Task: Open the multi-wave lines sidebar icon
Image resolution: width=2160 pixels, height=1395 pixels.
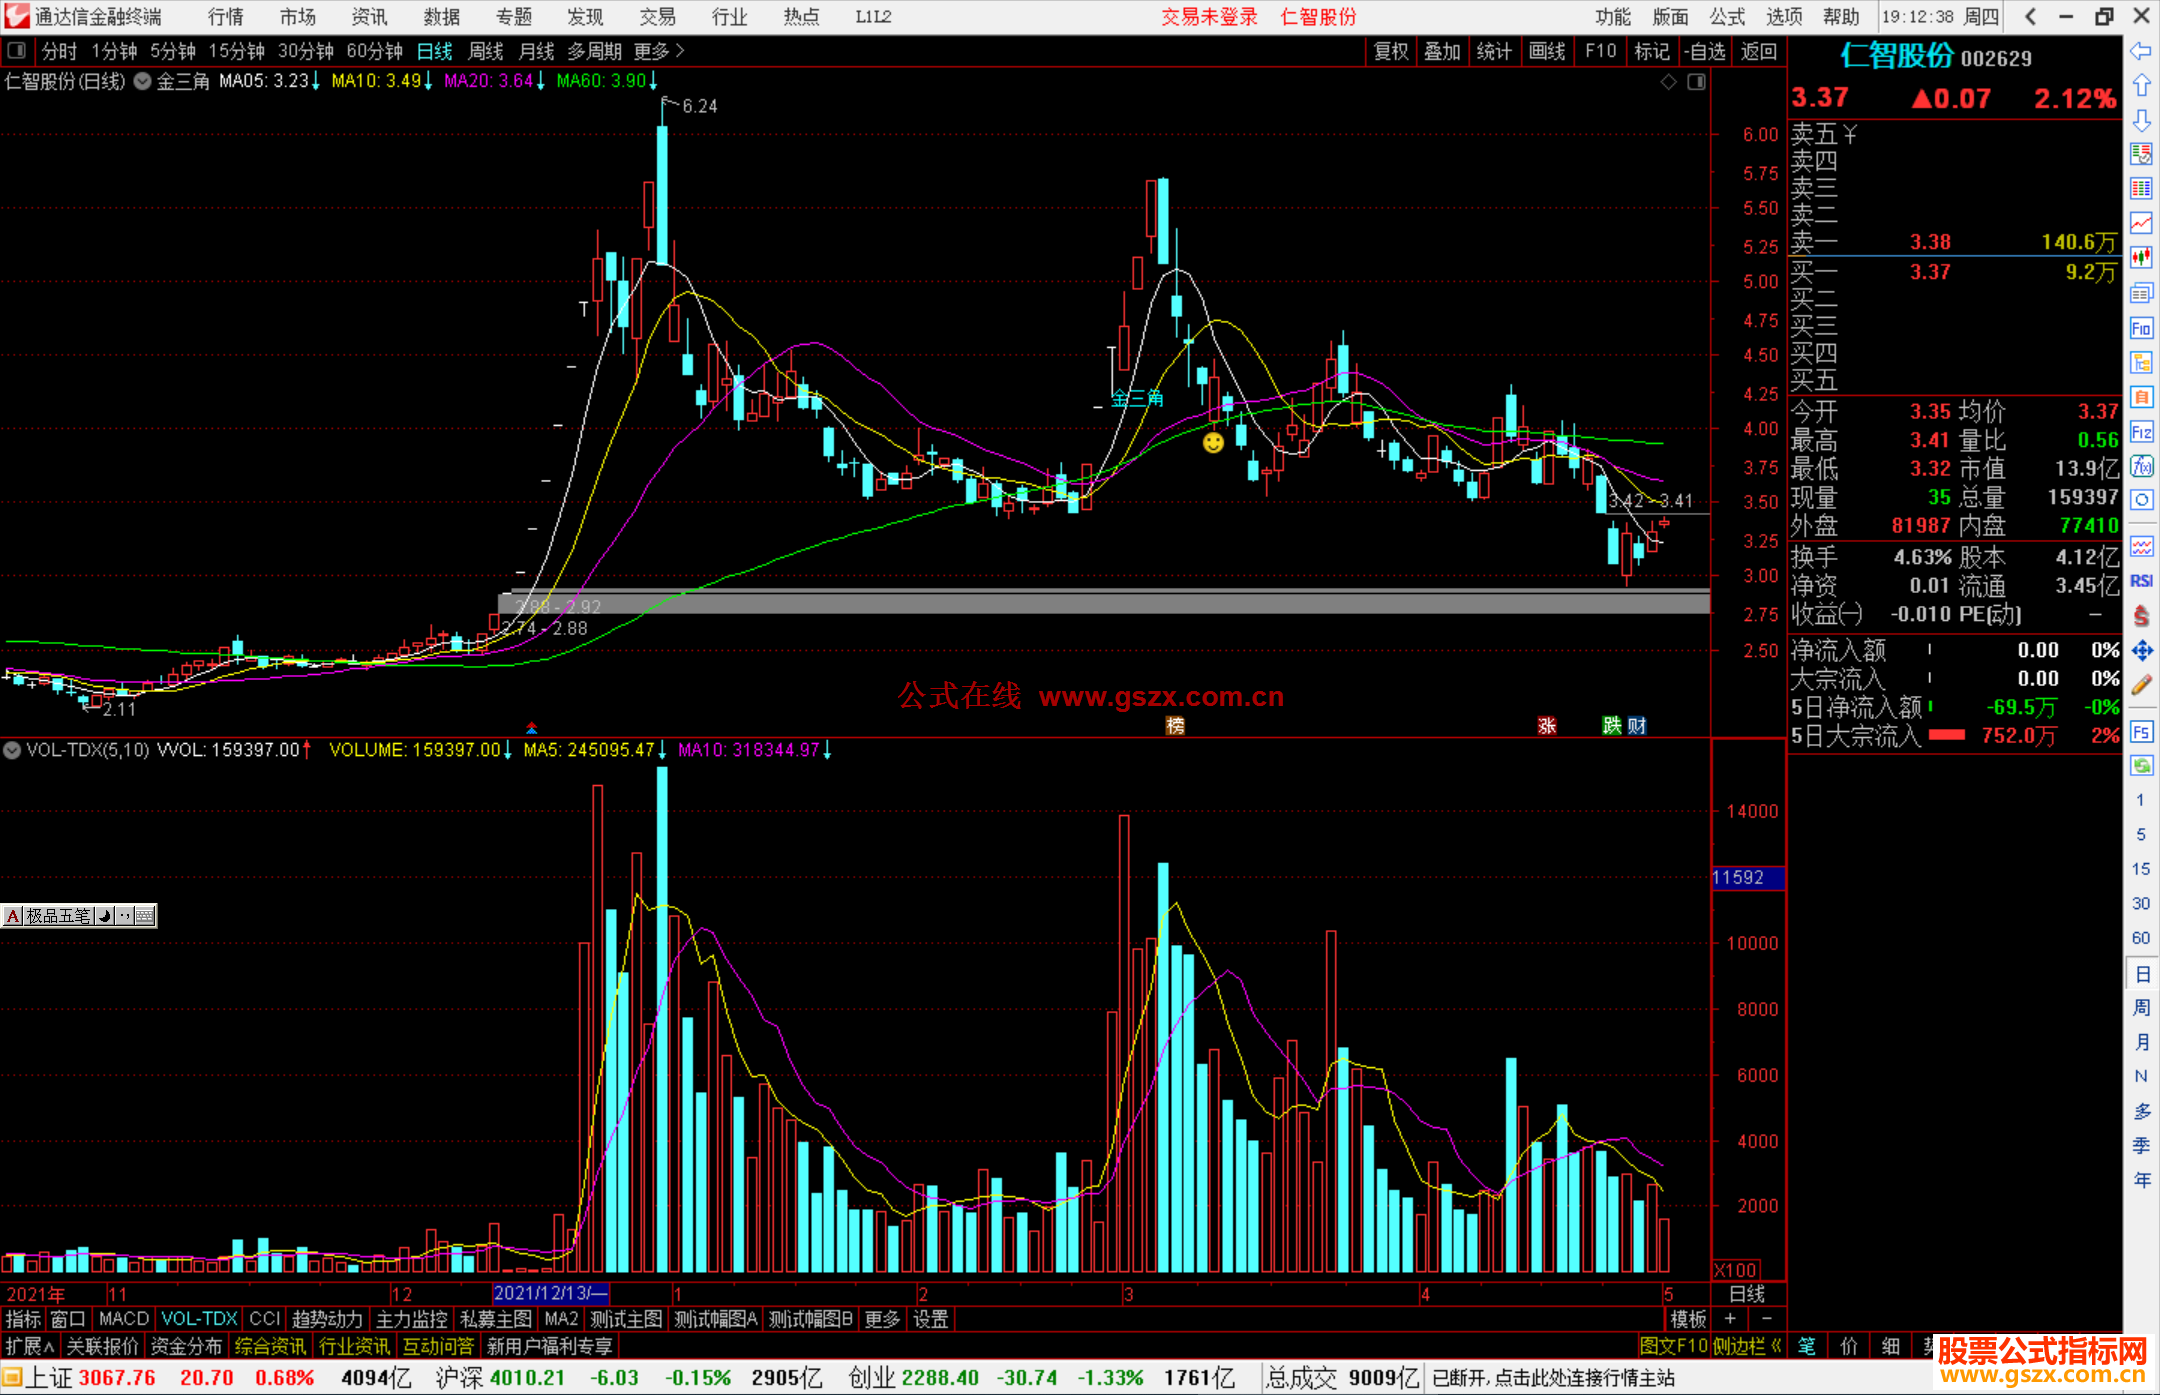Action: tap(2141, 546)
